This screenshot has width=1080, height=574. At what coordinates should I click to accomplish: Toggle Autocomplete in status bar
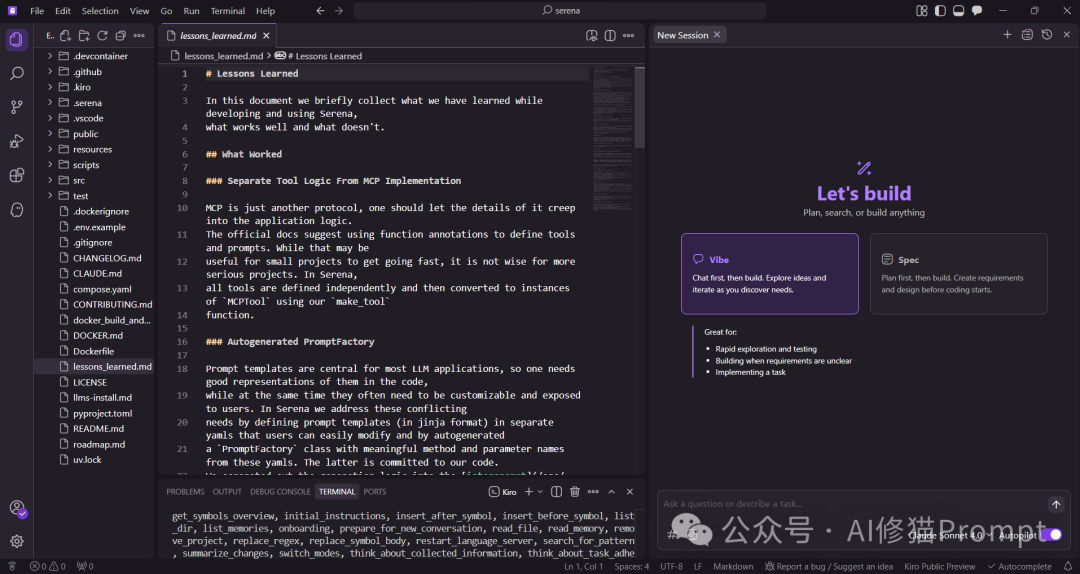(x=1019, y=566)
